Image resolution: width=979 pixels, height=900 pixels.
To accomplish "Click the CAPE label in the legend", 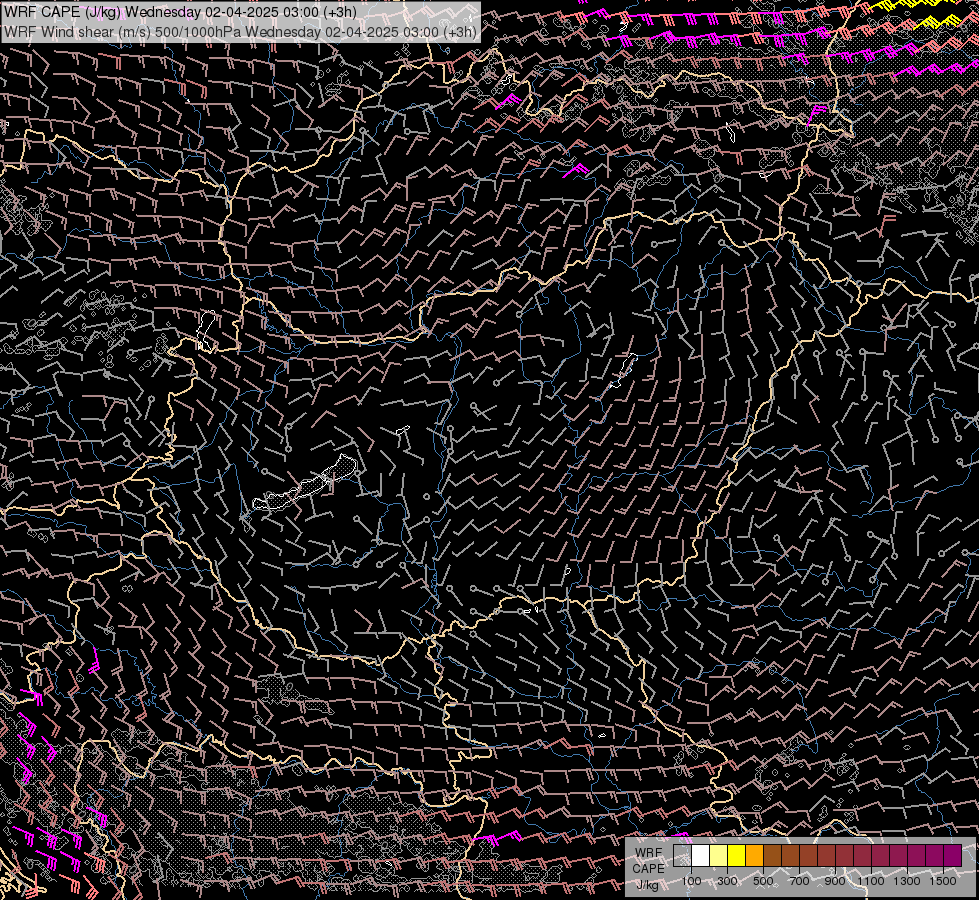I will click(648, 868).
